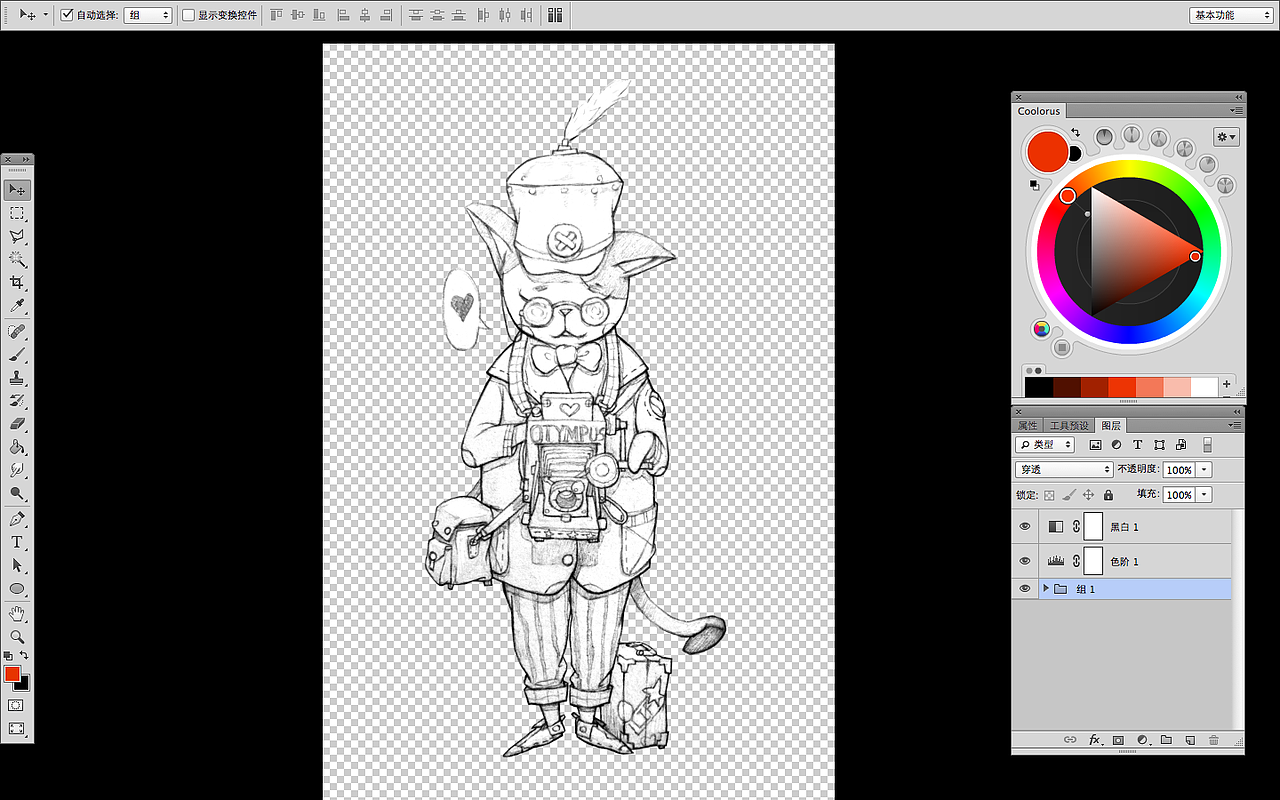Select the Polygonal Lasso tool
Viewport: 1280px width, 800px height.
[x=17, y=237]
